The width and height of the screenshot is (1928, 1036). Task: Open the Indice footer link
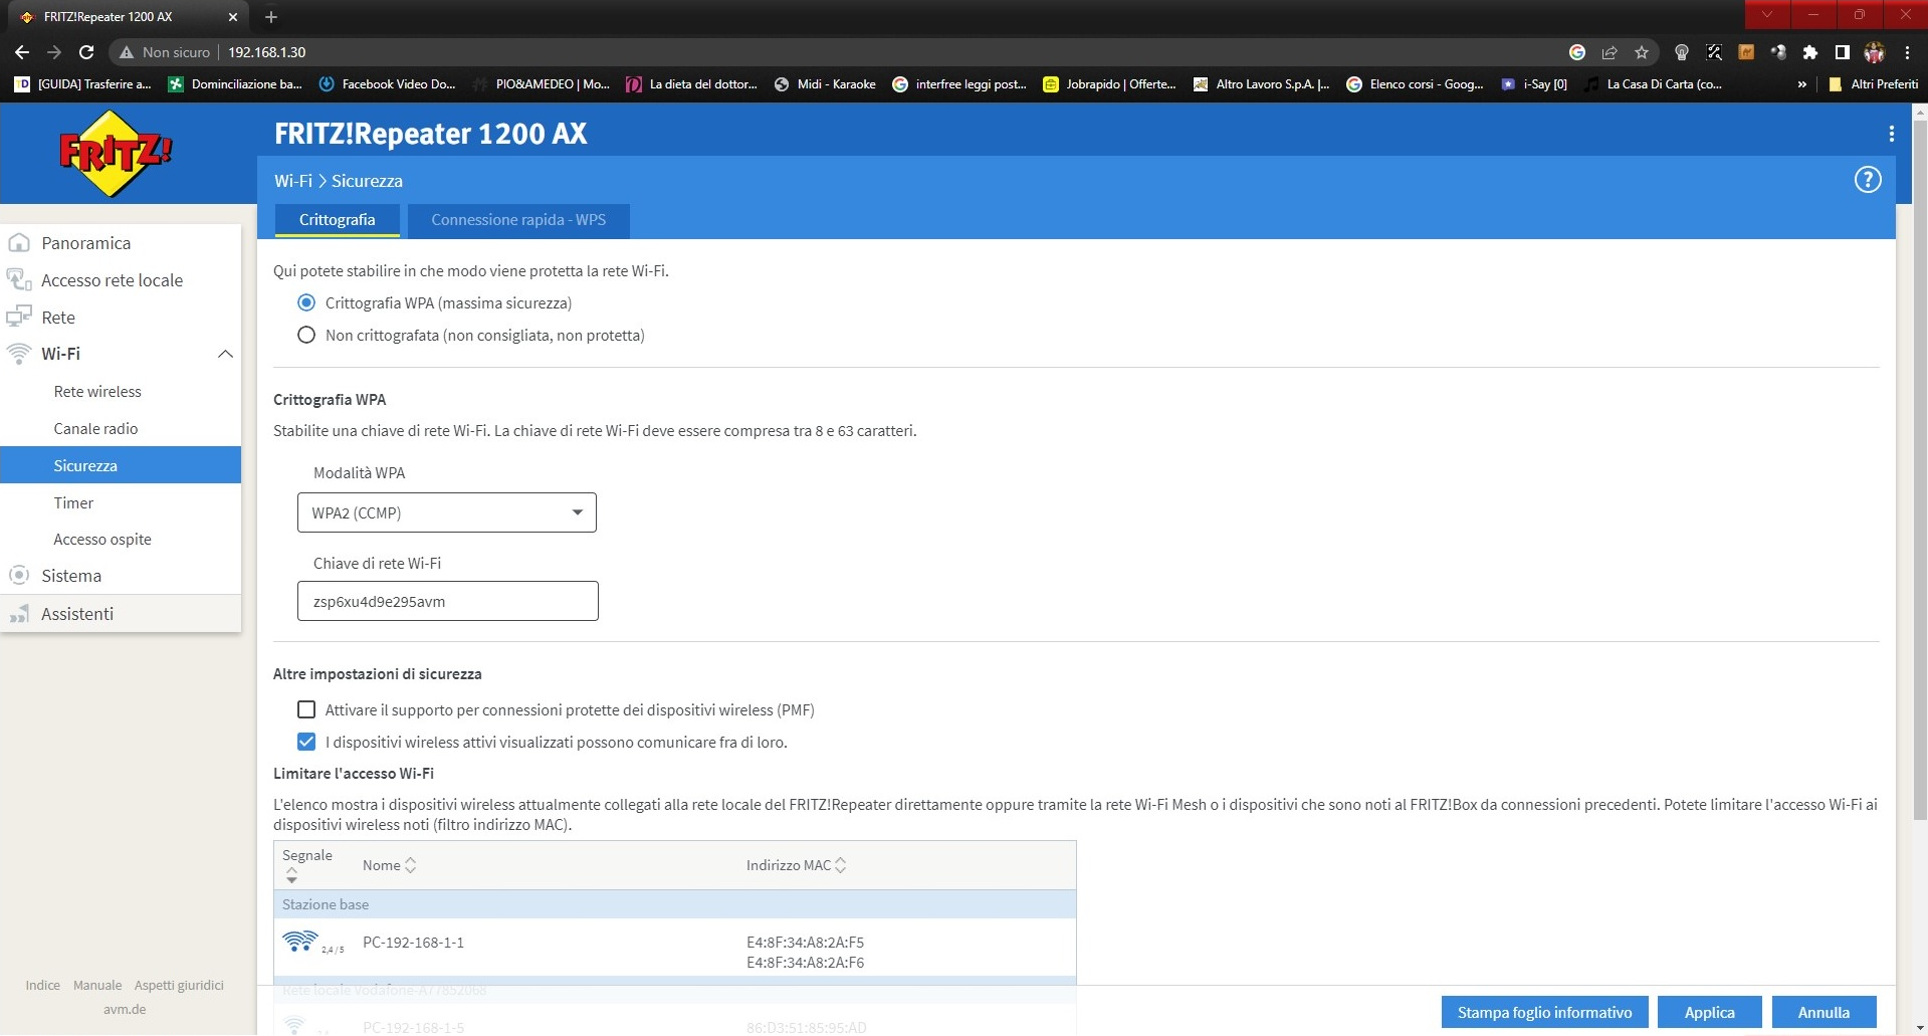click(x=42, y=985)
